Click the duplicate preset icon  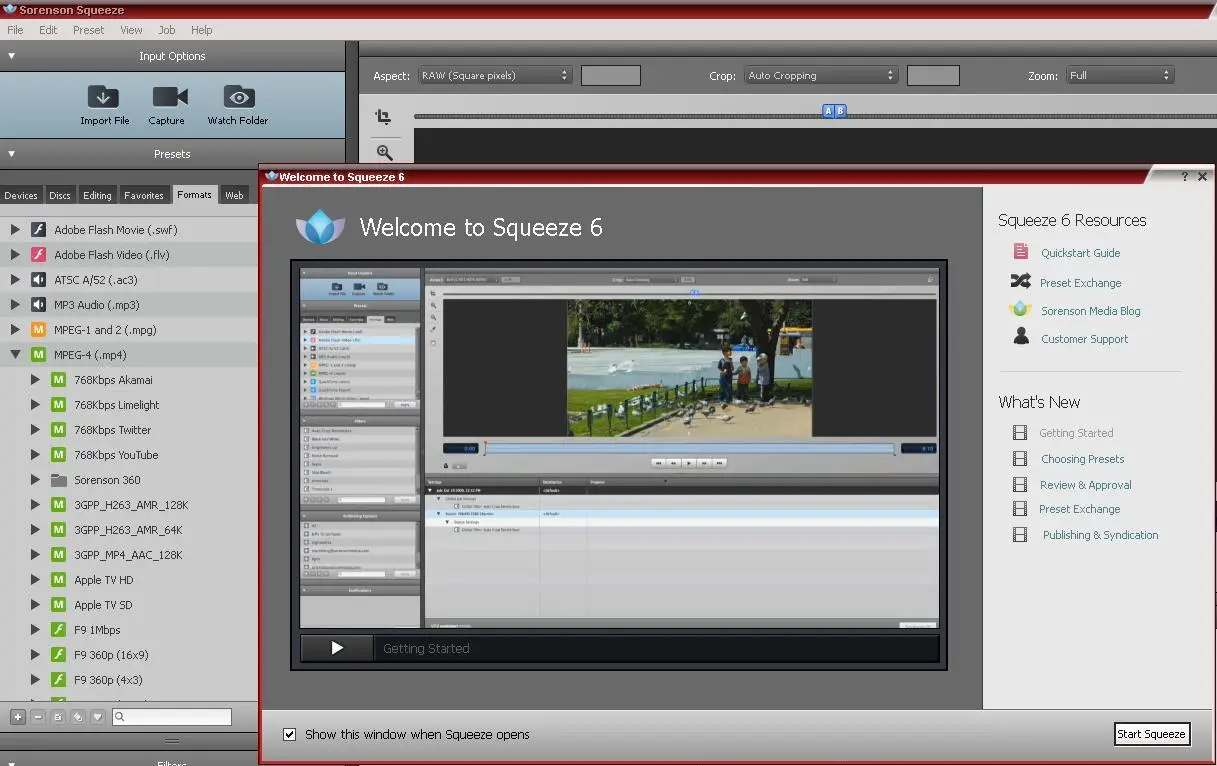point(77,717)
